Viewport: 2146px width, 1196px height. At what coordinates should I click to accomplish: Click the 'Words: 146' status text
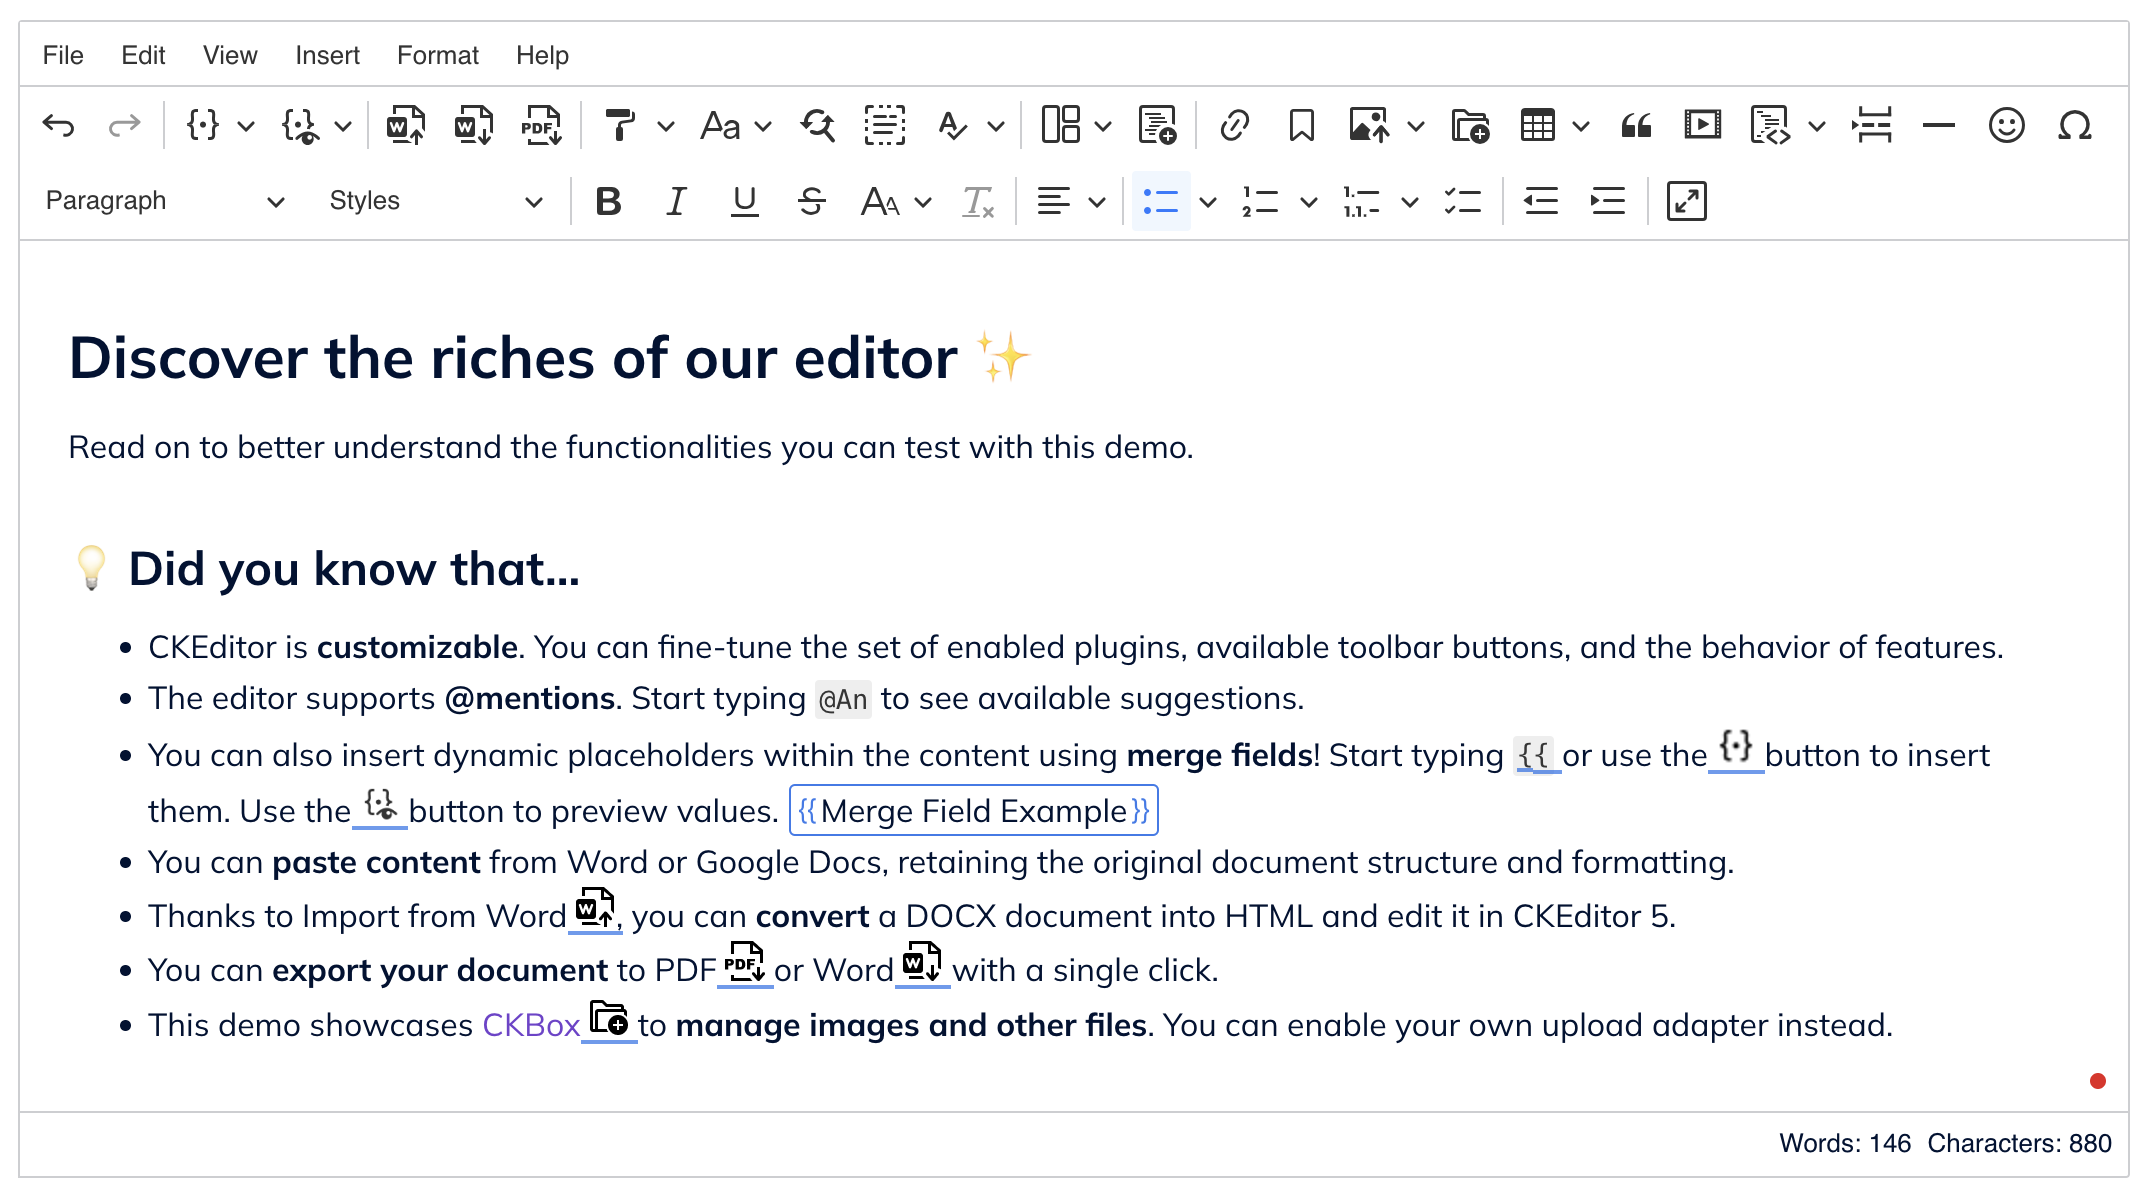(x=1845, y=1144)
